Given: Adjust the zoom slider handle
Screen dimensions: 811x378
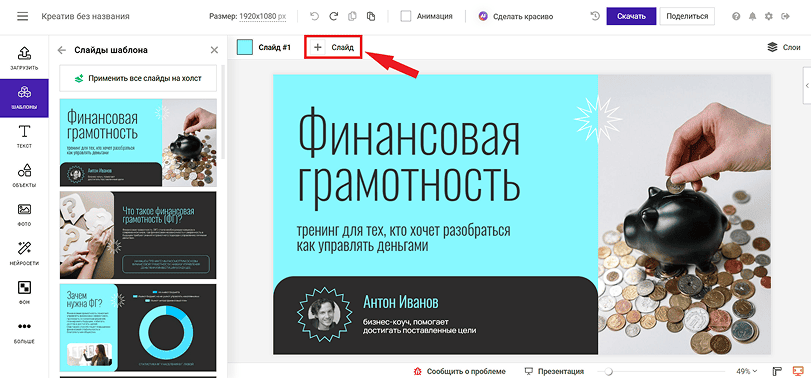Looking at the screenshot, I should tap(609, 371).
